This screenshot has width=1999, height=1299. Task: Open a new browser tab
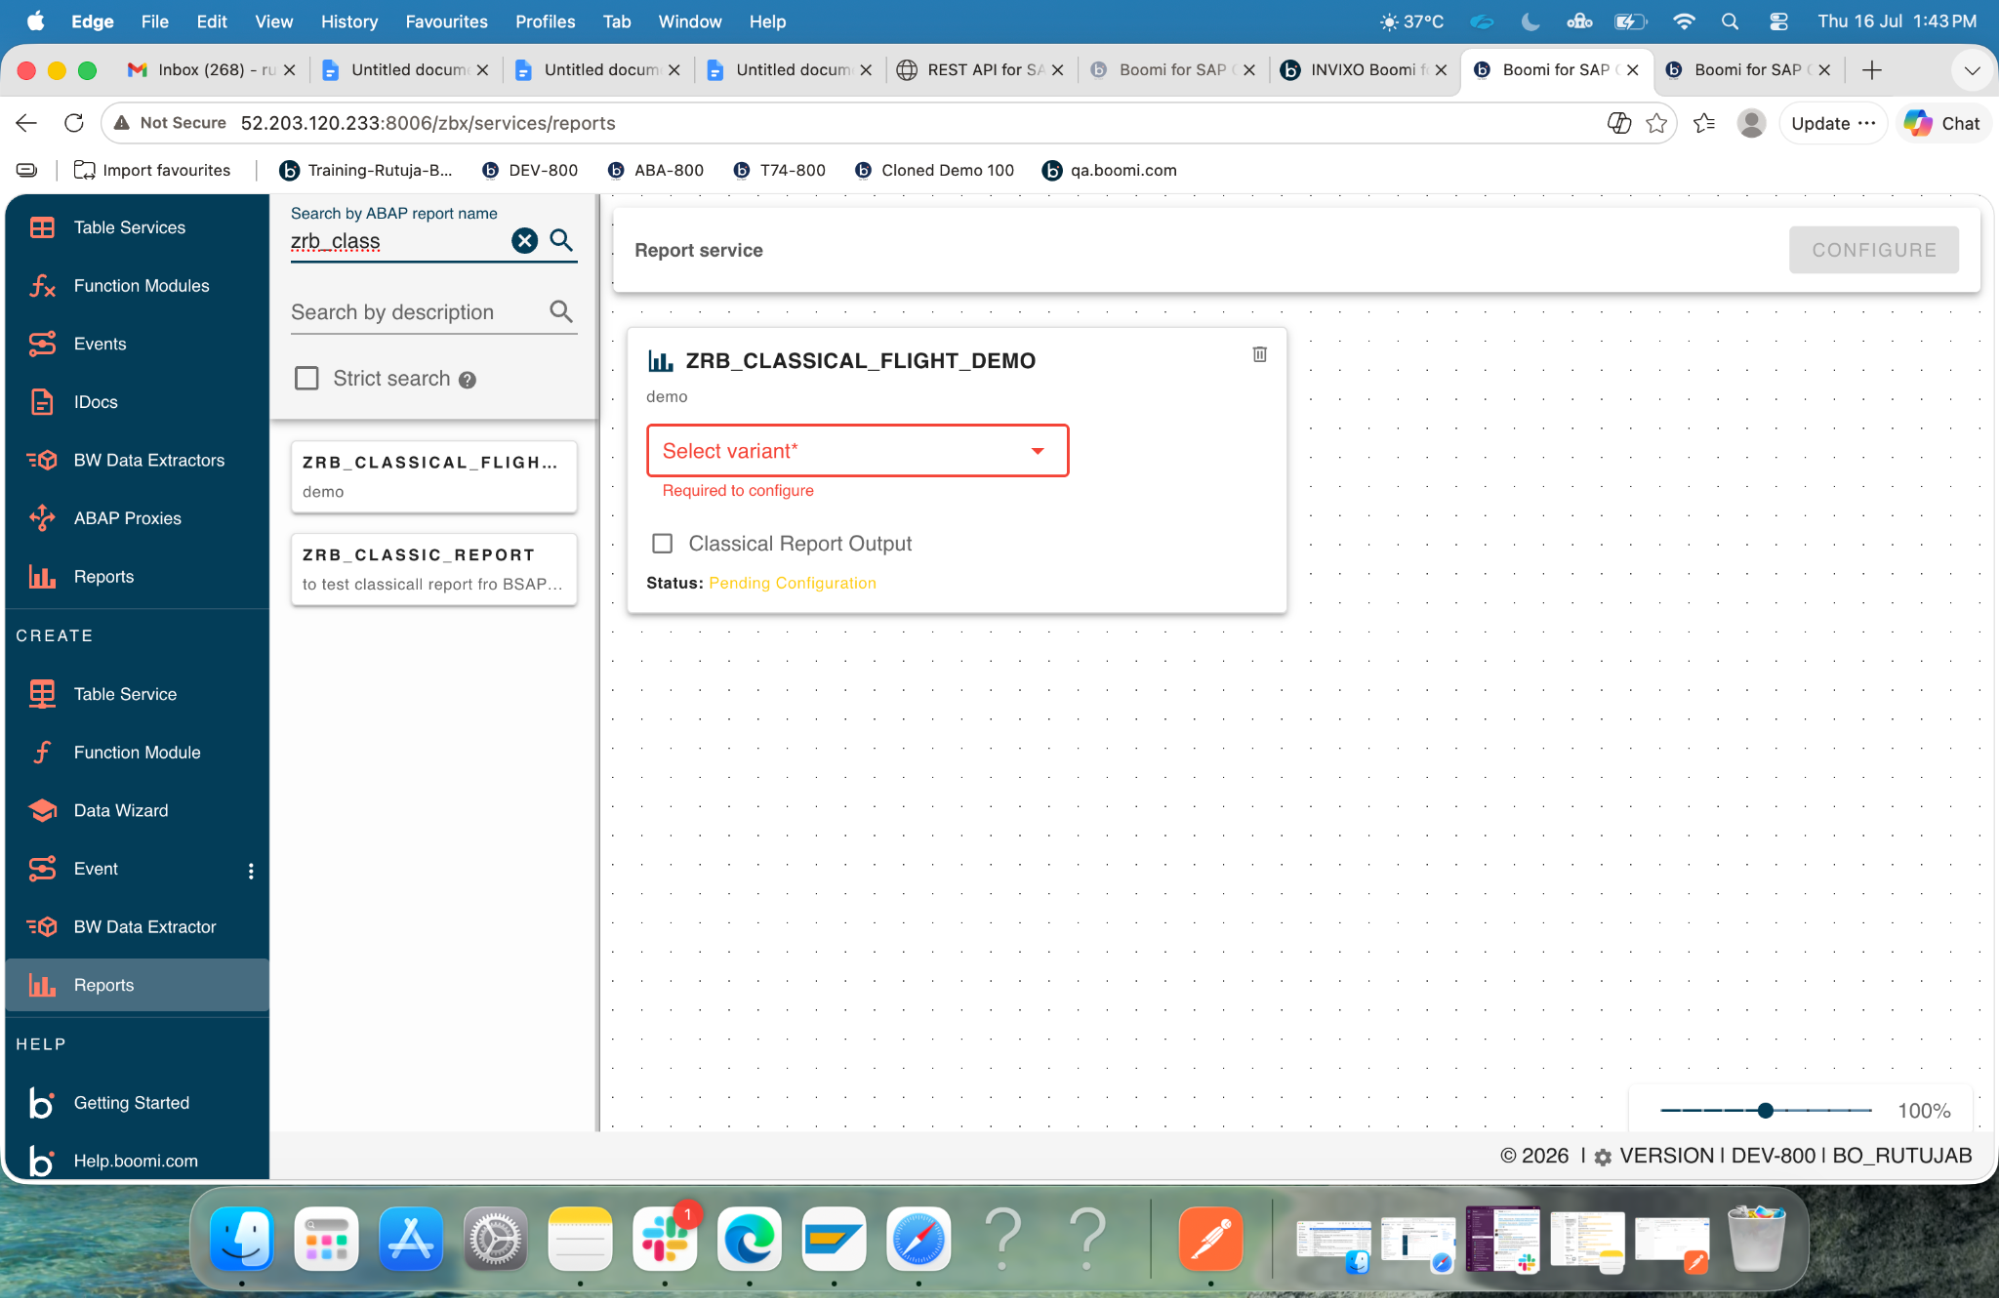click(1872, 70)
